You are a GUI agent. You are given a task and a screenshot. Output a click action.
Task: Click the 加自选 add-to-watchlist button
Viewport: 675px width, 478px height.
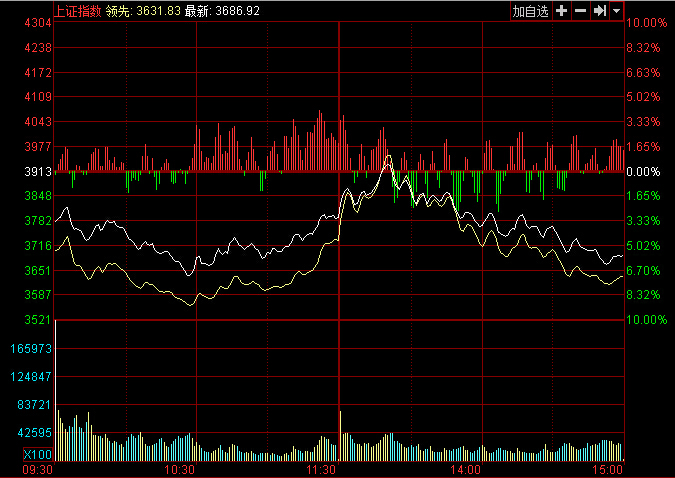(530, 11)
